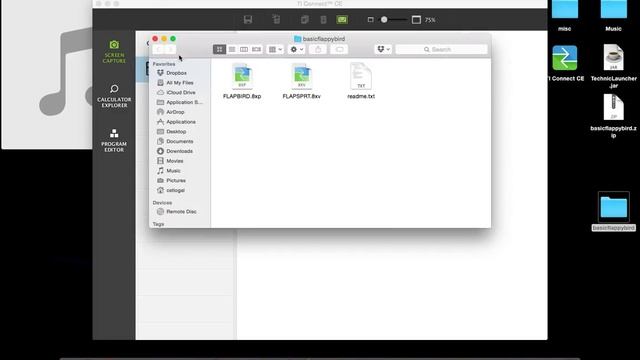This screenshot has width=640, height=360.
Task: Open Pictures in Finder sidebar
Action: 176,180
